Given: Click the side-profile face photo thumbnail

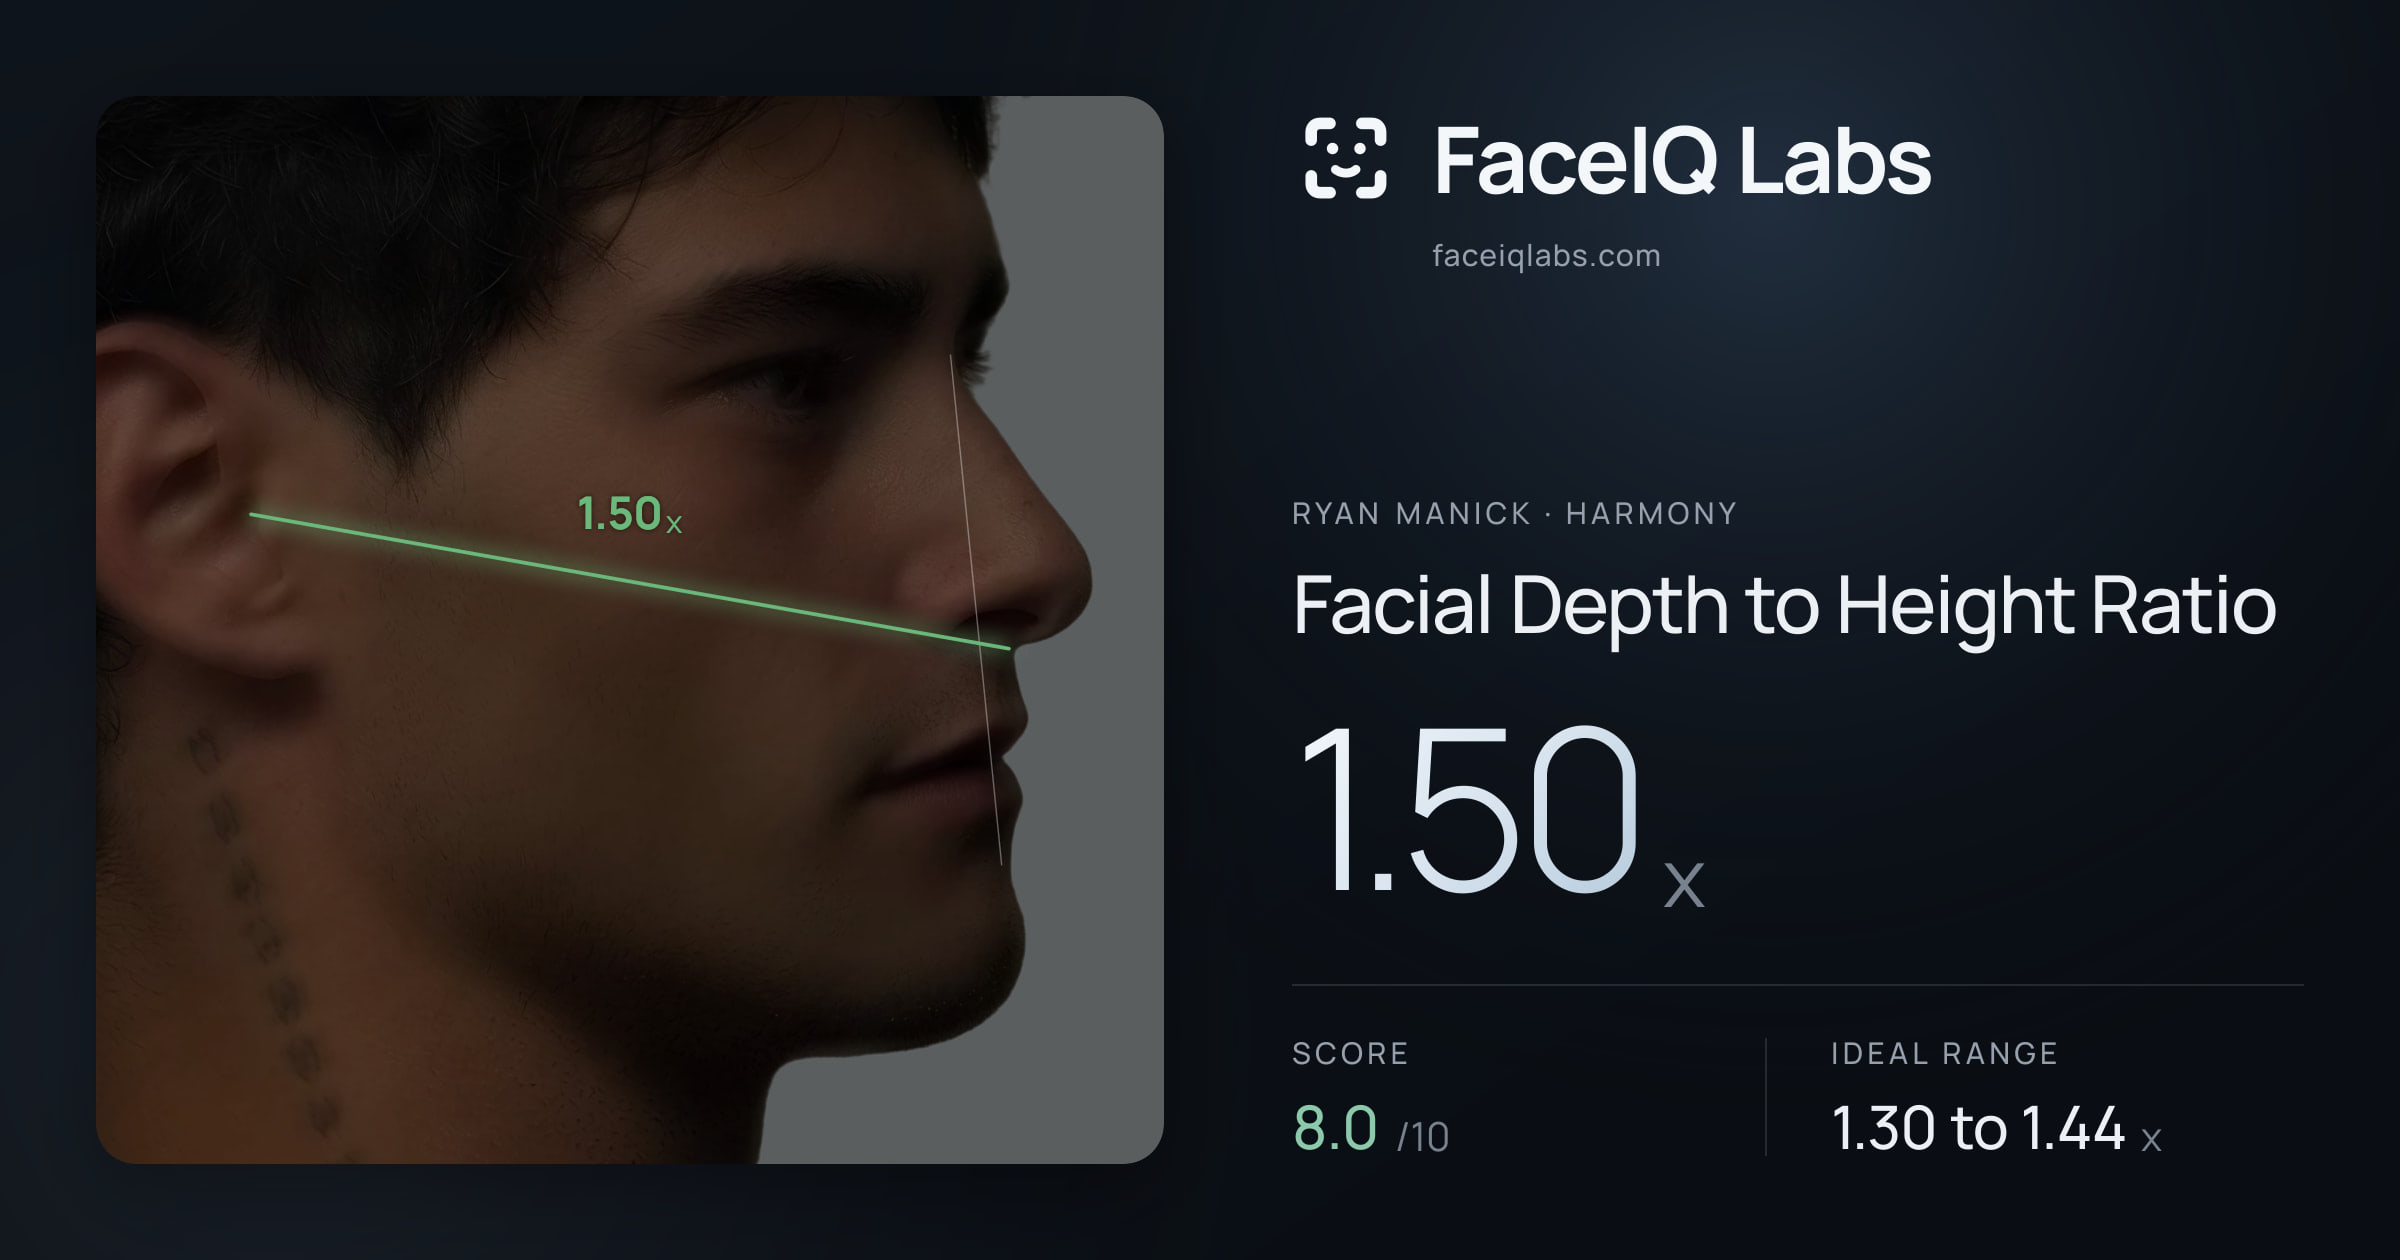Looking at the screenshot, I should pos(630,630).
